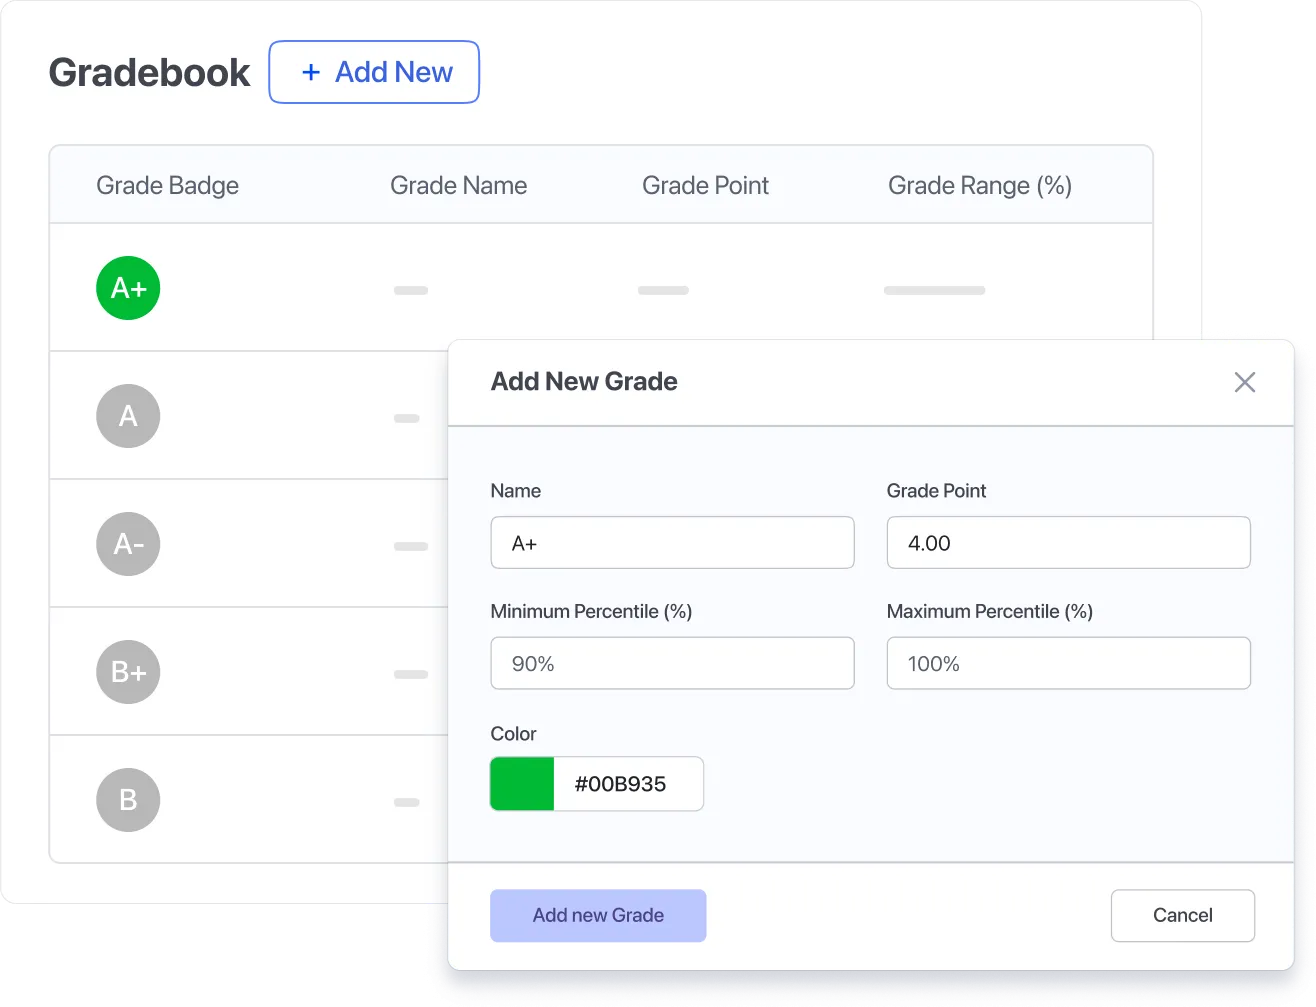
Task: Click the green color swatch
Action: [x=522, y=784]
